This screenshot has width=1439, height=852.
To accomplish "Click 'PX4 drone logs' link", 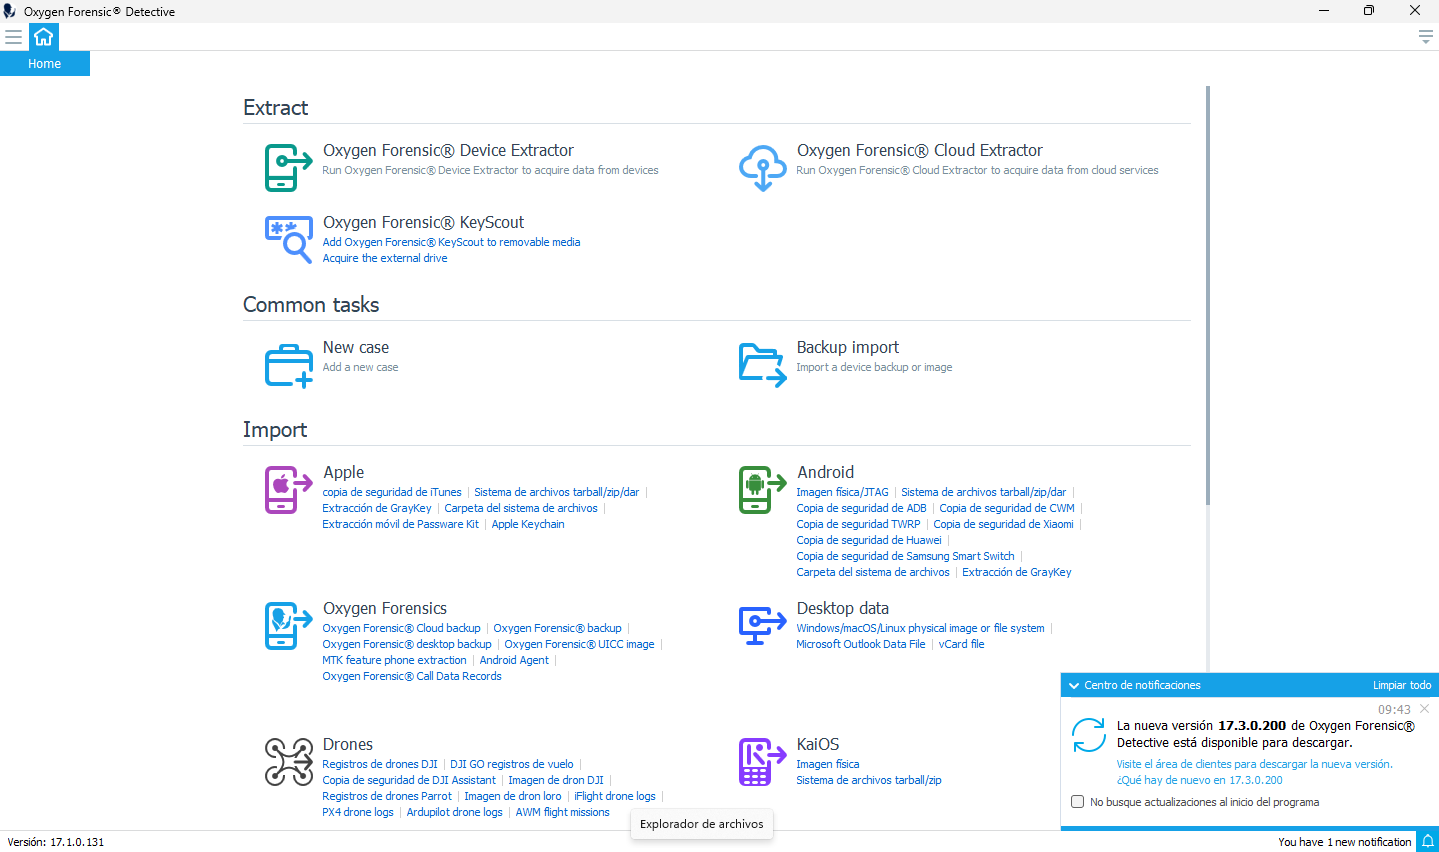I will coord(358,812).
